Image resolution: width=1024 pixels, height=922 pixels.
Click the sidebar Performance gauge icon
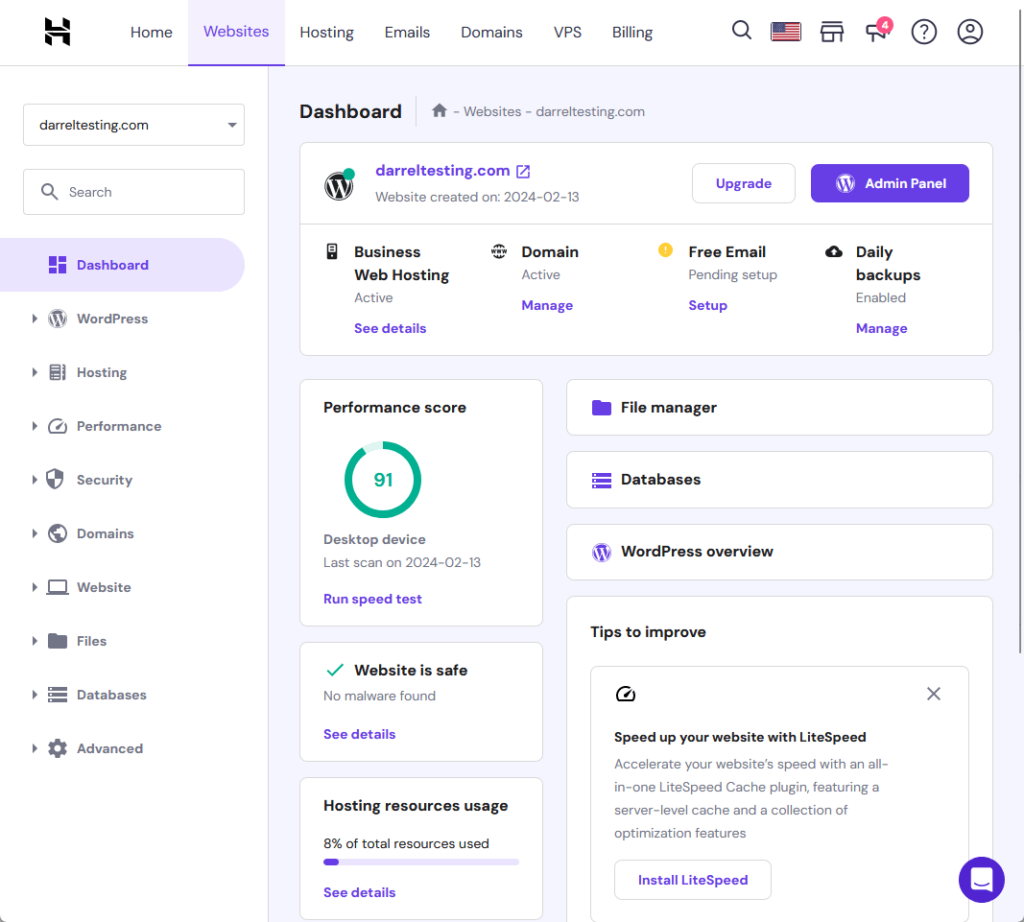tap(57, 426)
